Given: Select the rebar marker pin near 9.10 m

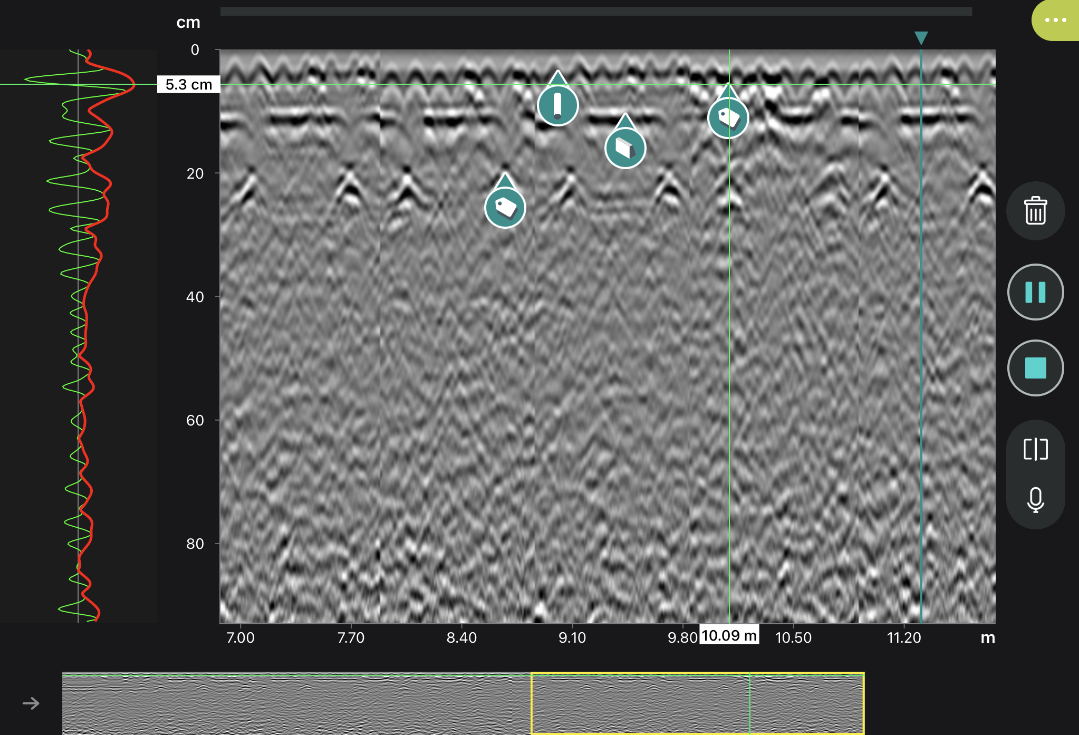Looking at the screenshot, I should tap(557, 103).
